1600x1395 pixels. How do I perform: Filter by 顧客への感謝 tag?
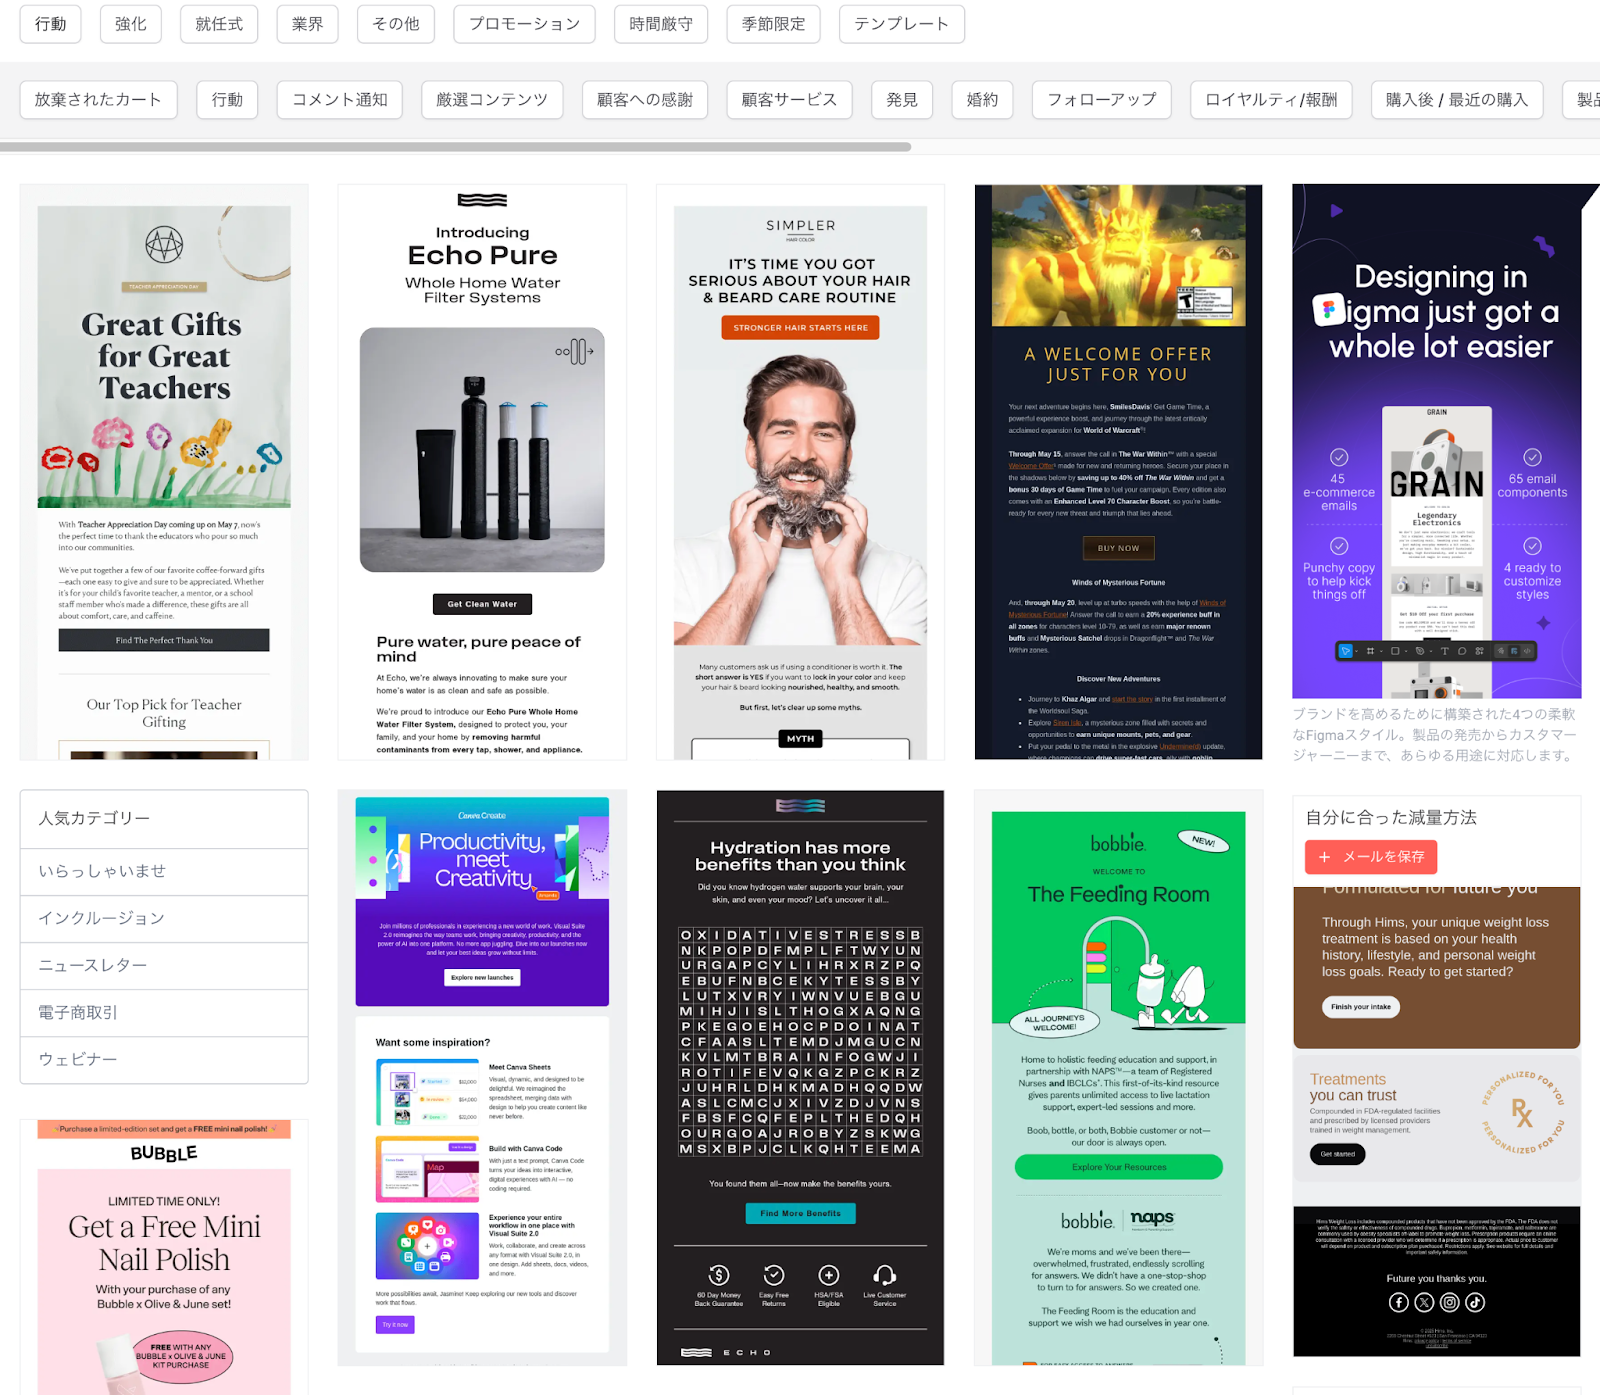[x=645, y=100]
